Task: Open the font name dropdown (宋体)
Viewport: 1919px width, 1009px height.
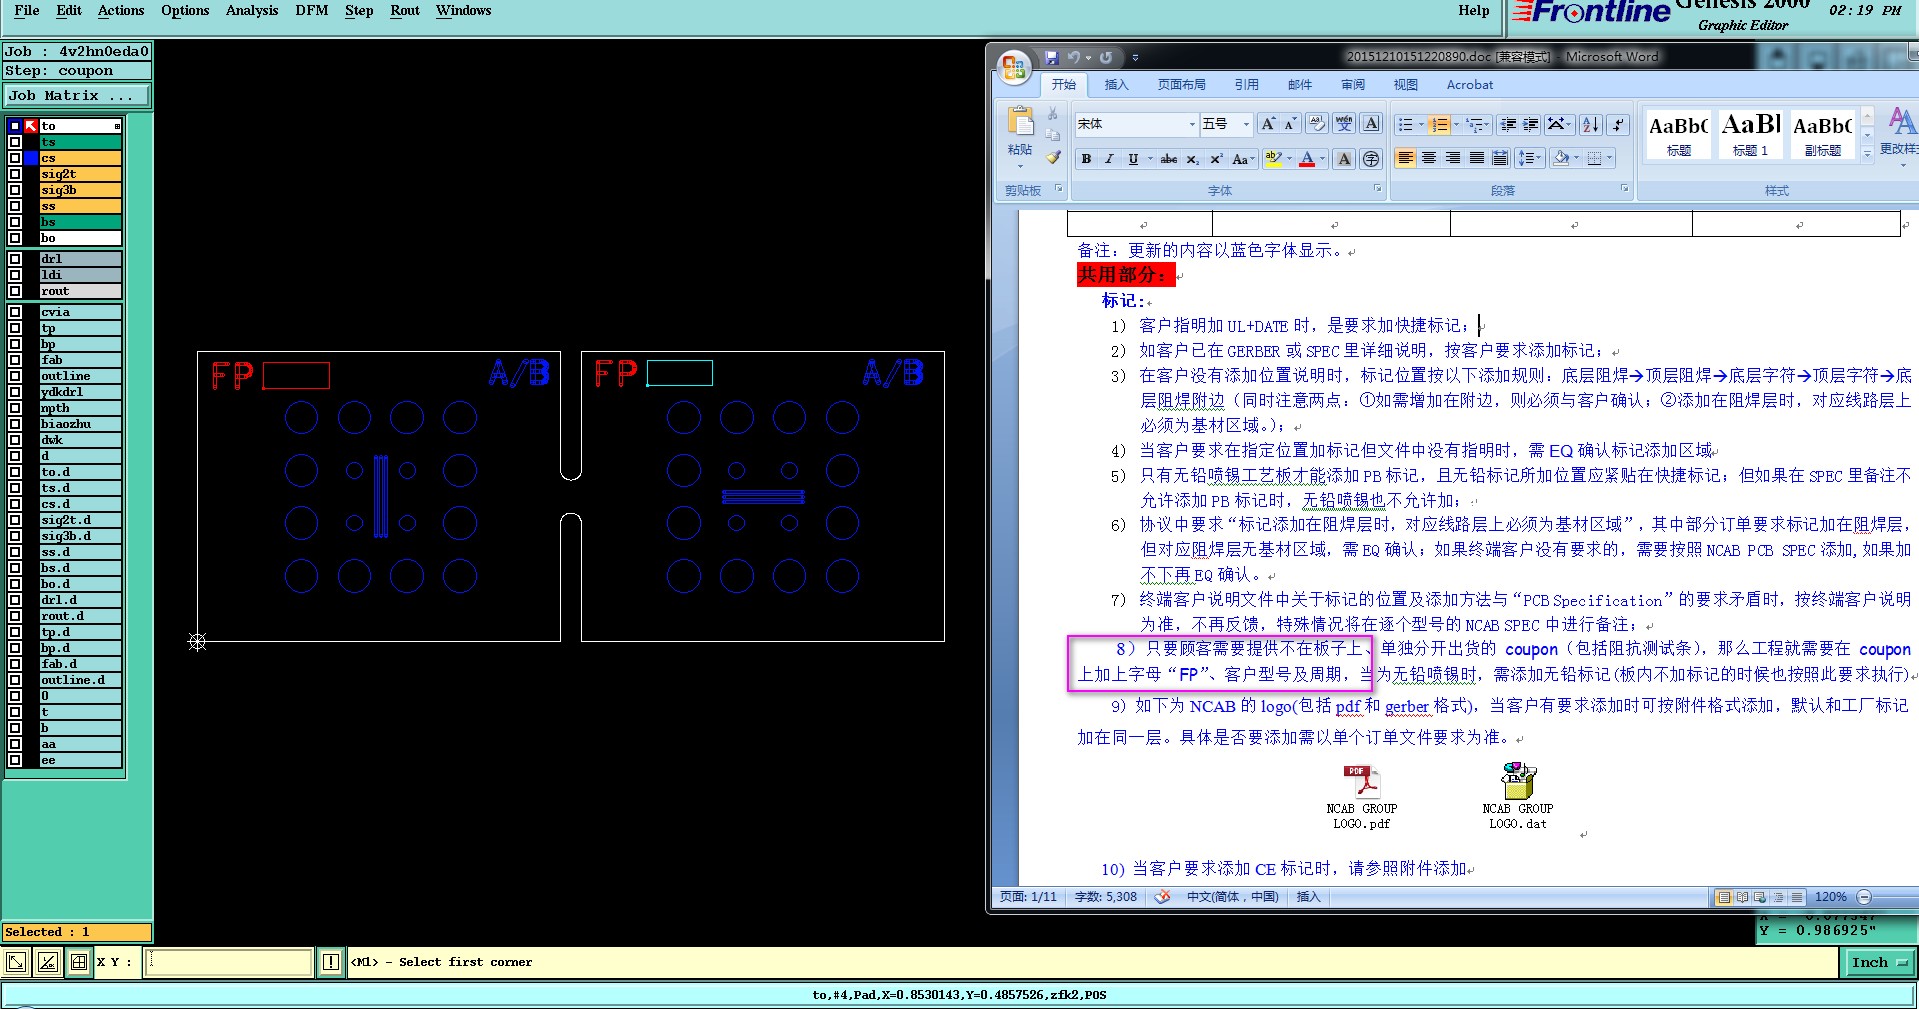Action: pos(1191,124)
